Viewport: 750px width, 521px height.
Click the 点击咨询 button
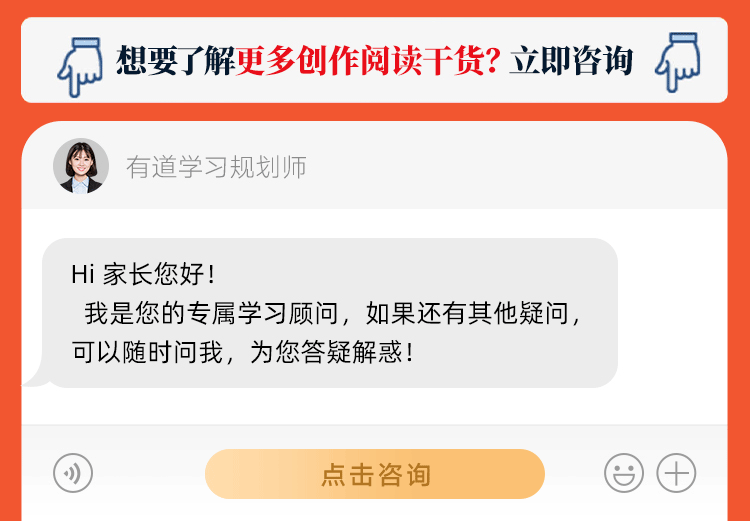click(375, 474)
